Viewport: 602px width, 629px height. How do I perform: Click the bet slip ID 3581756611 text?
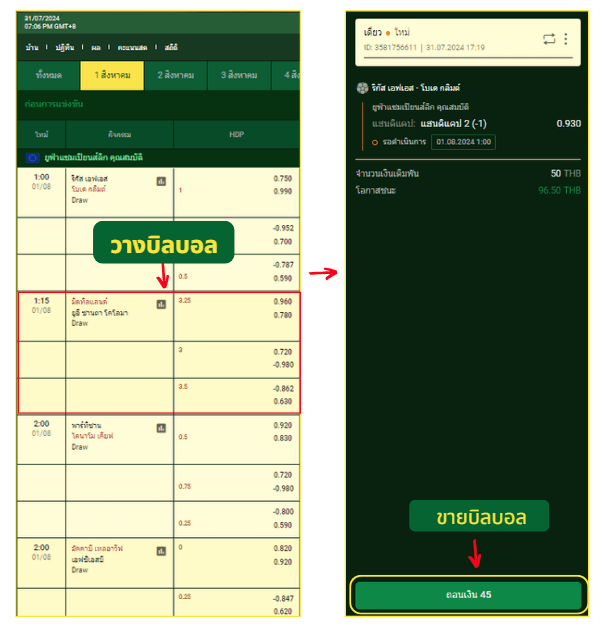(390, 48)
